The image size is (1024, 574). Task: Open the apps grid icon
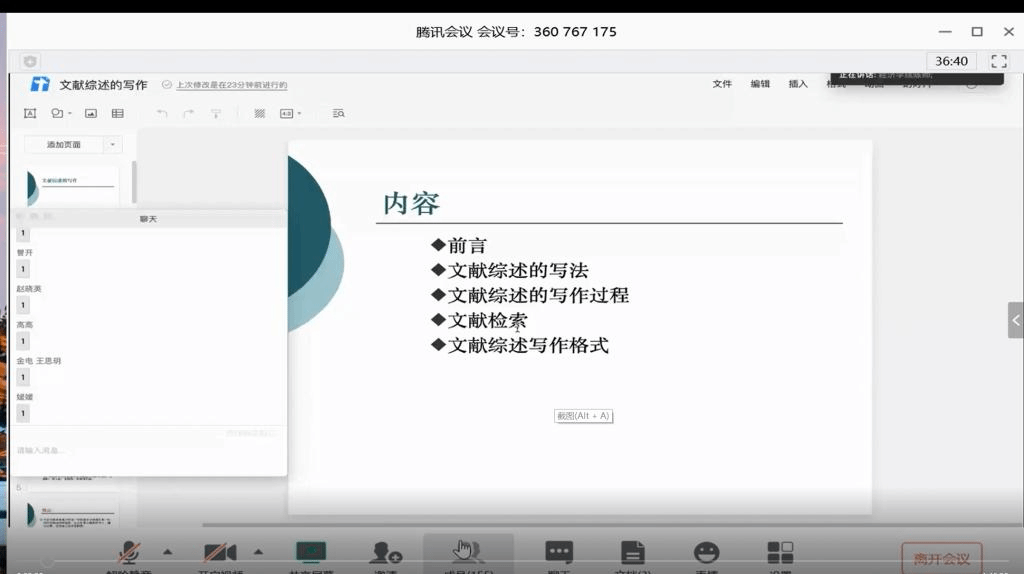click(x=780, y=553)
